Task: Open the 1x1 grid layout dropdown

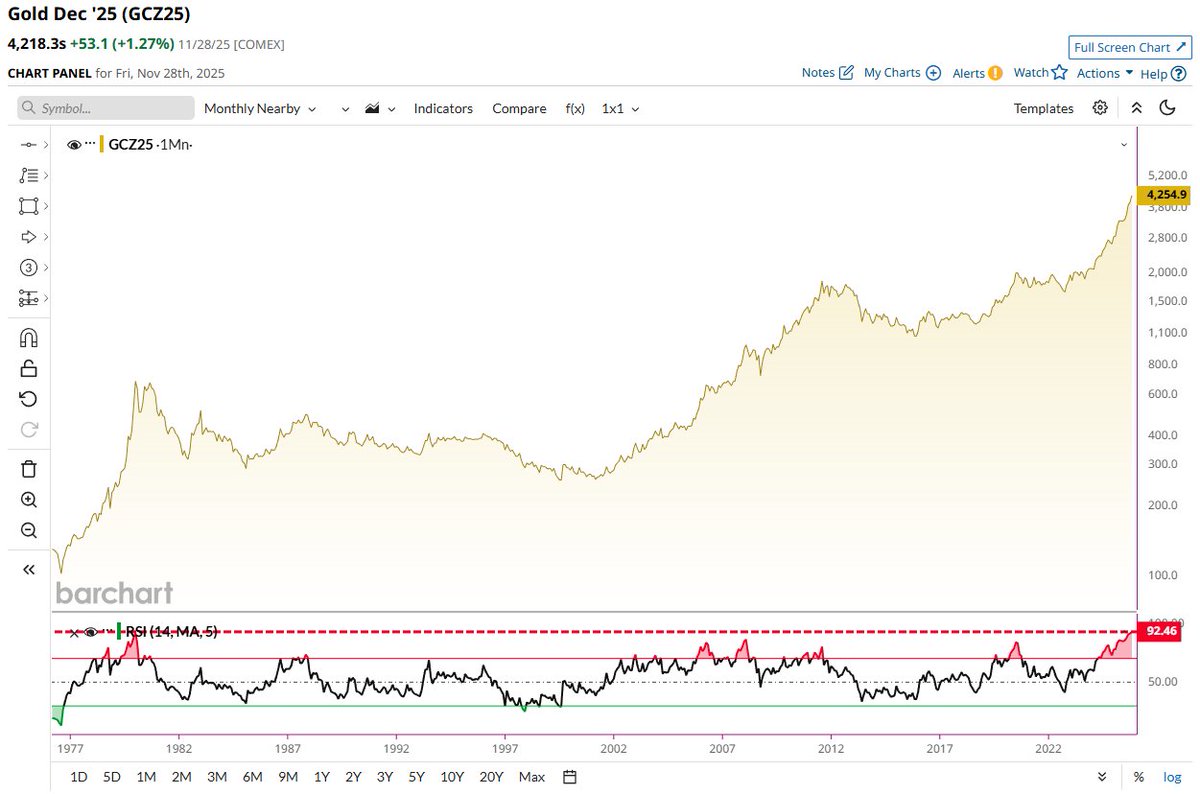Action: pos(620,108)
